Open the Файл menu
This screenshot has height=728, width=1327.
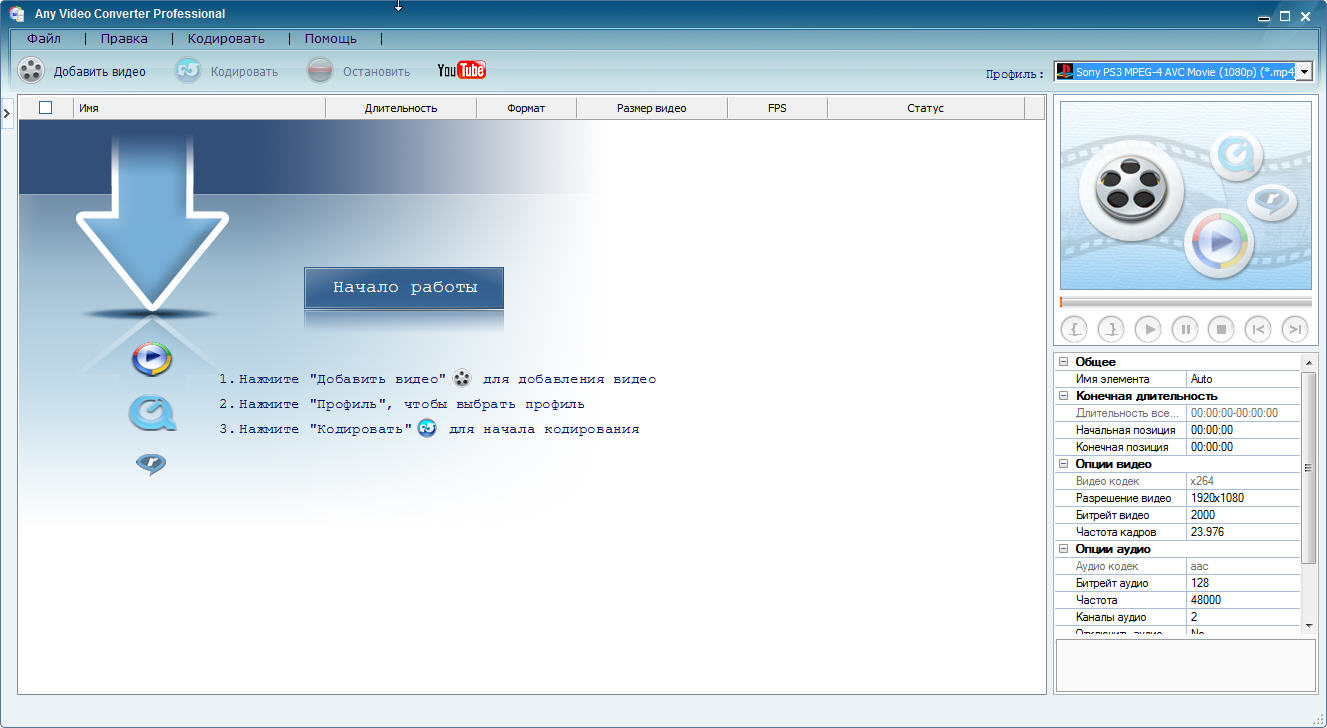point(44,39)
